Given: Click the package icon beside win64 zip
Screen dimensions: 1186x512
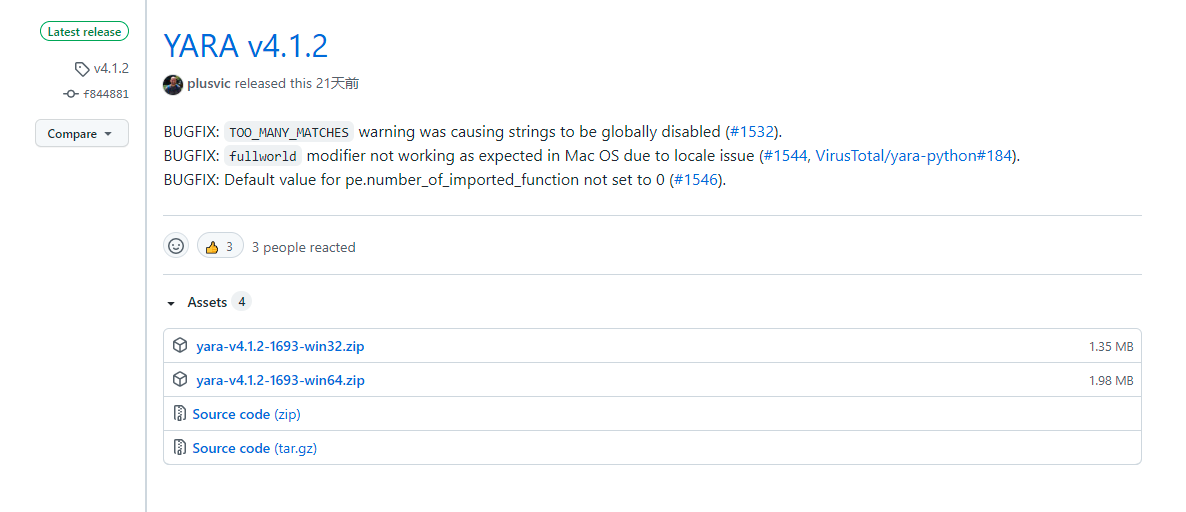Looking at the screenshot, I should (180, 380).
